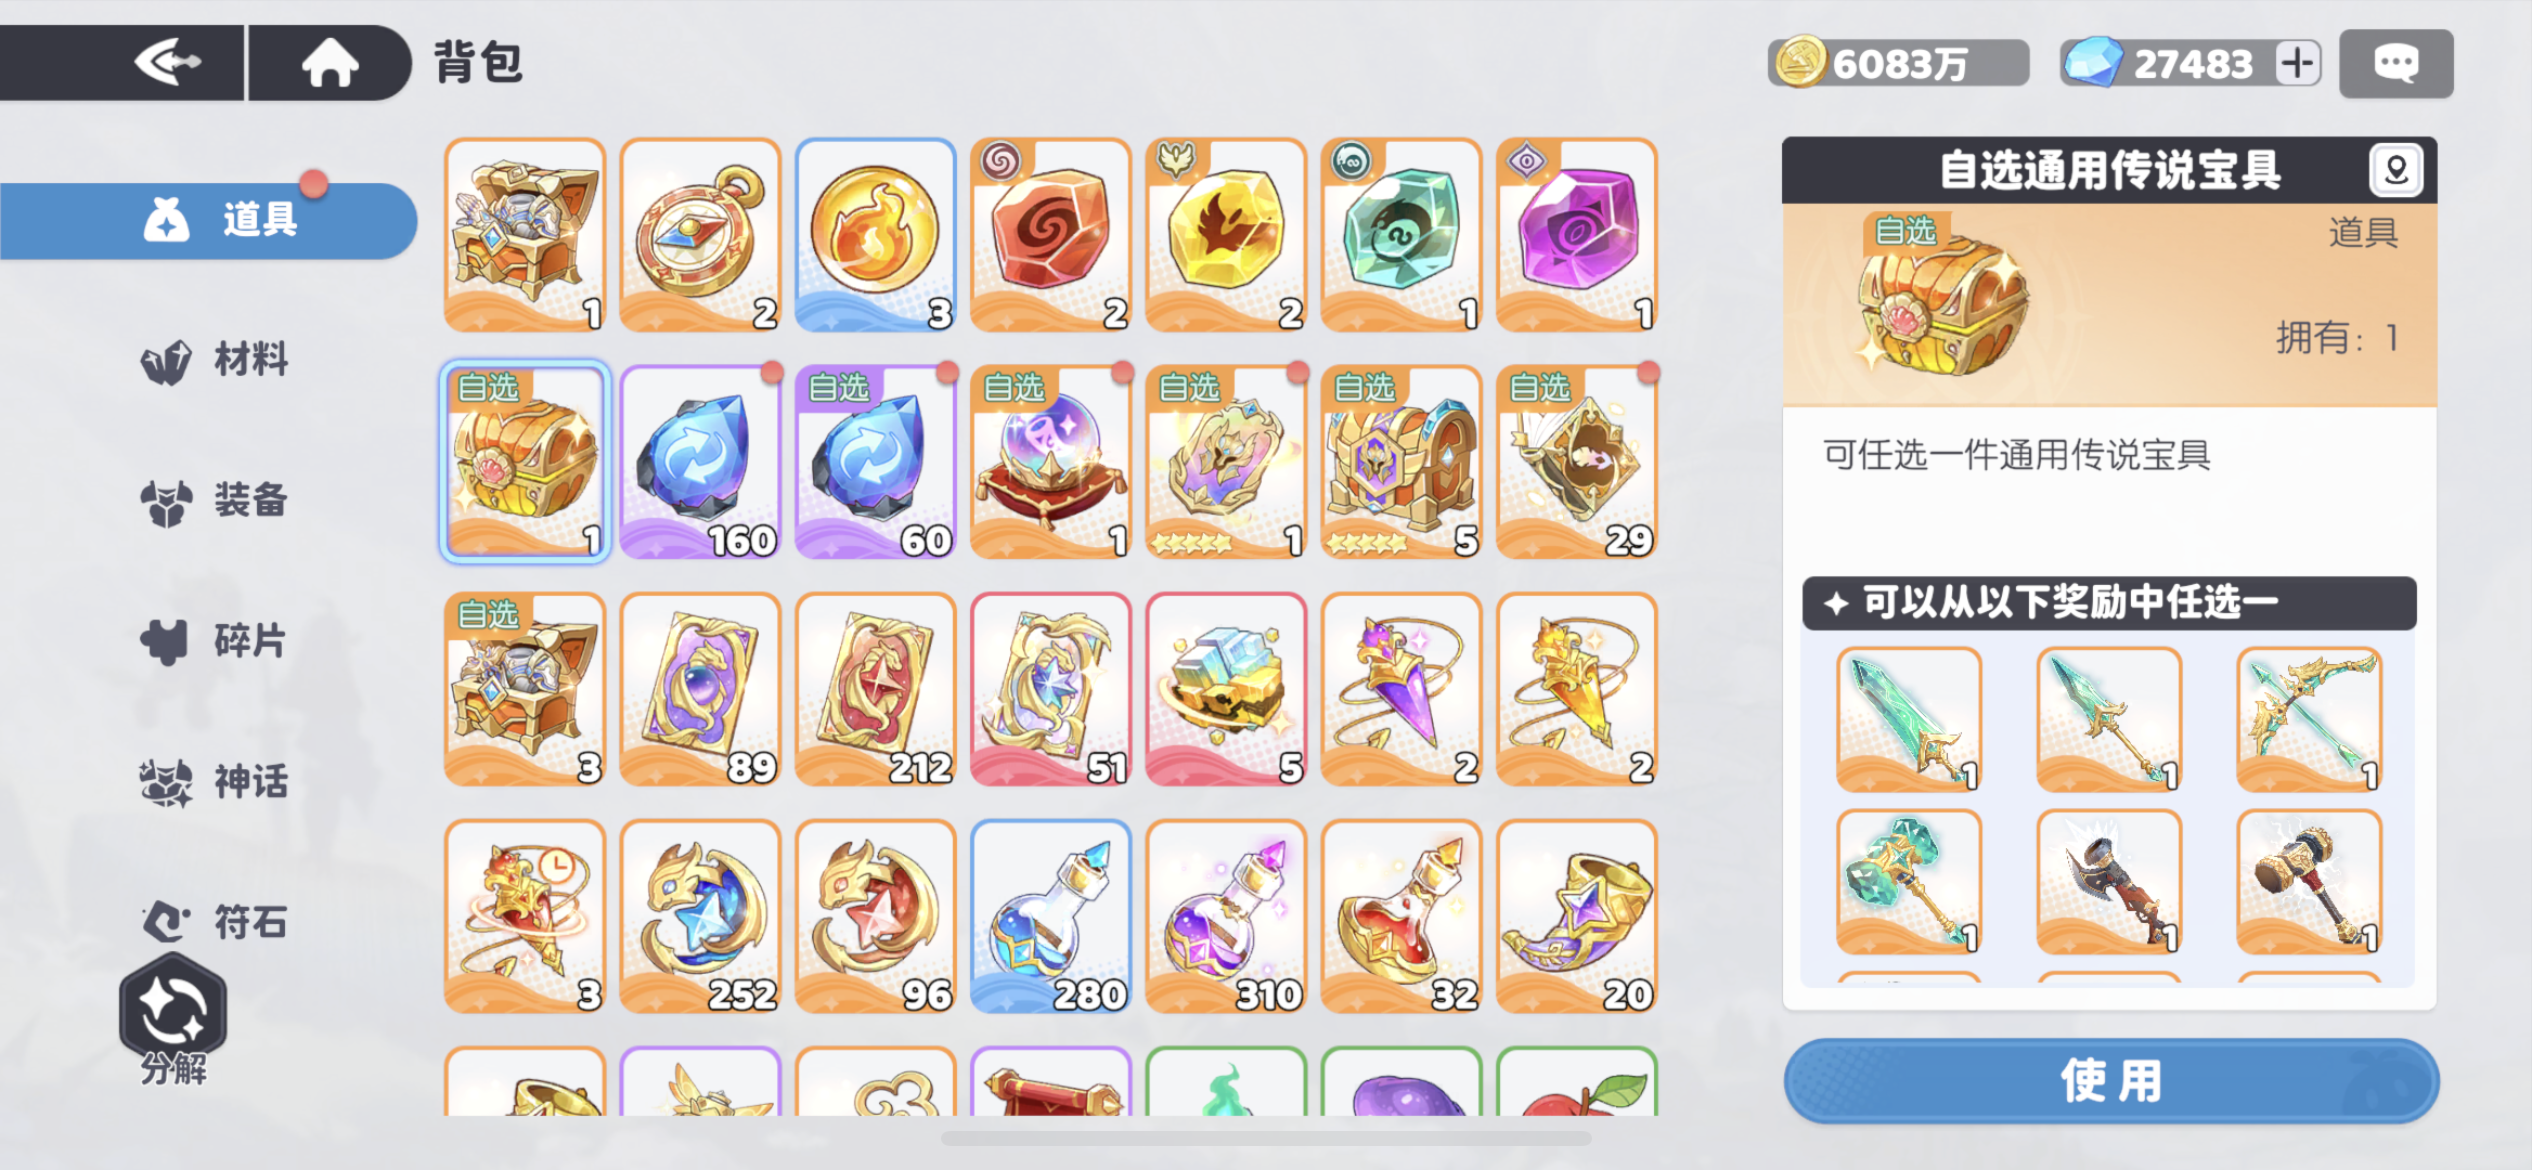Switch to the 装备 tab

215,500
